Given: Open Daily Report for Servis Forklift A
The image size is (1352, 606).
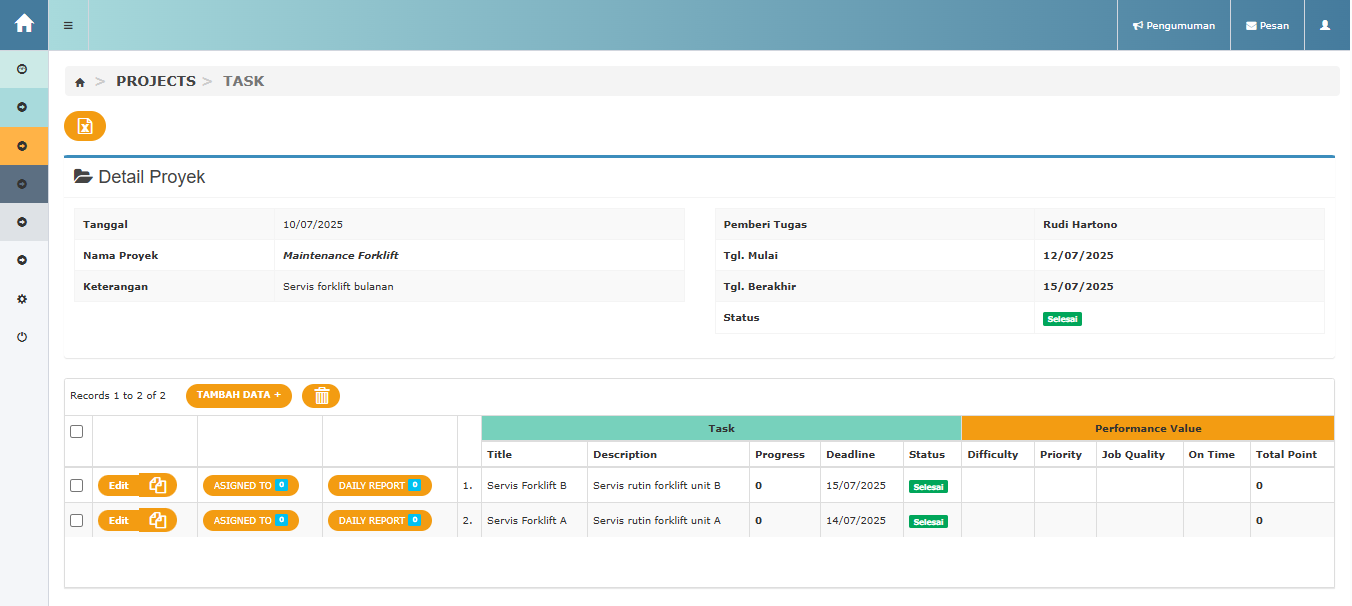Looking at the screenshot, I should tap(379, 521).
